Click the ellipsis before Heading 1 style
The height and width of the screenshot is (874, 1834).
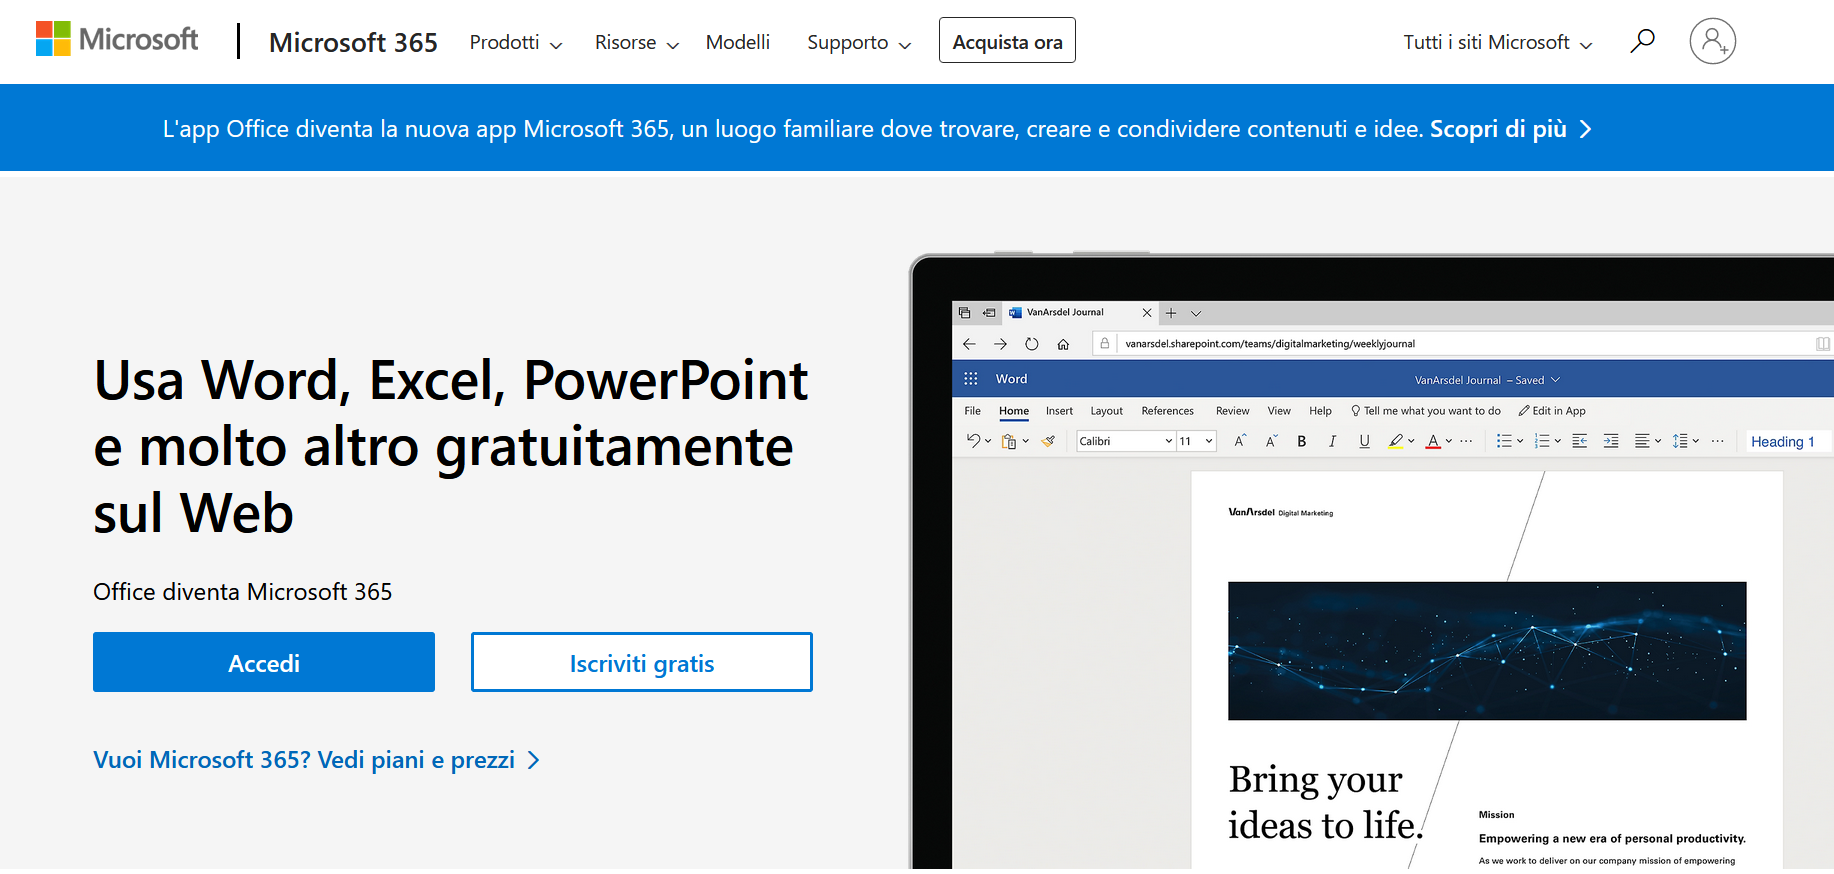tap(1717, 441)
